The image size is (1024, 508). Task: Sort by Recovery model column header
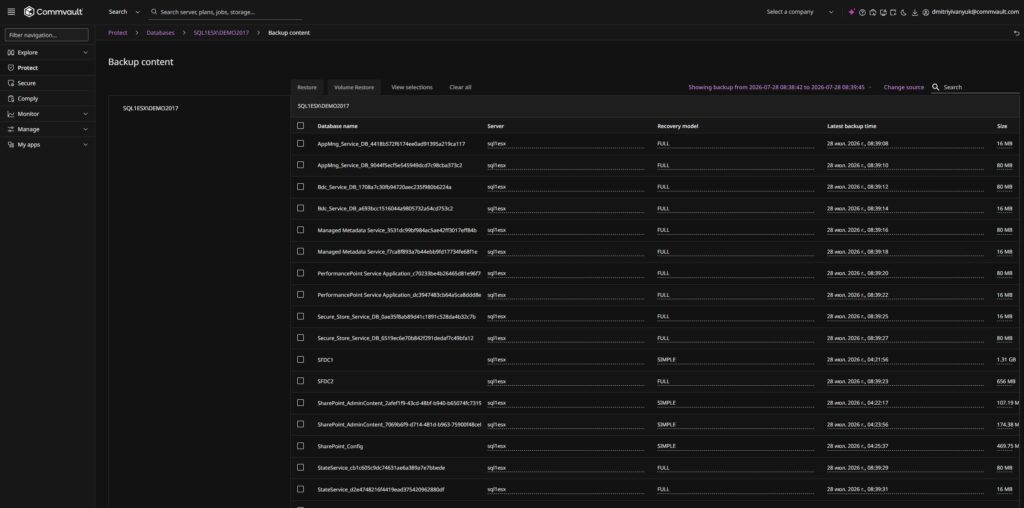point(678,126)
